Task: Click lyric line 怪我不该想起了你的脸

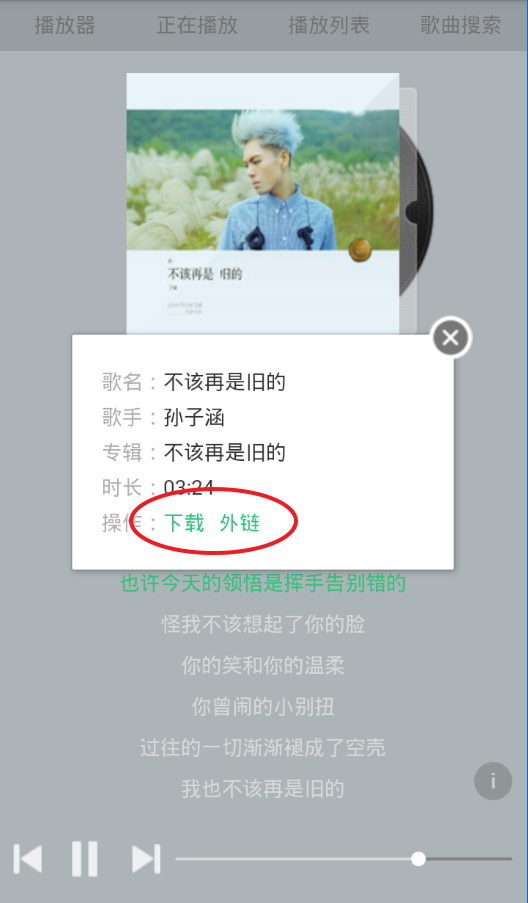Action: click(263, 624)
